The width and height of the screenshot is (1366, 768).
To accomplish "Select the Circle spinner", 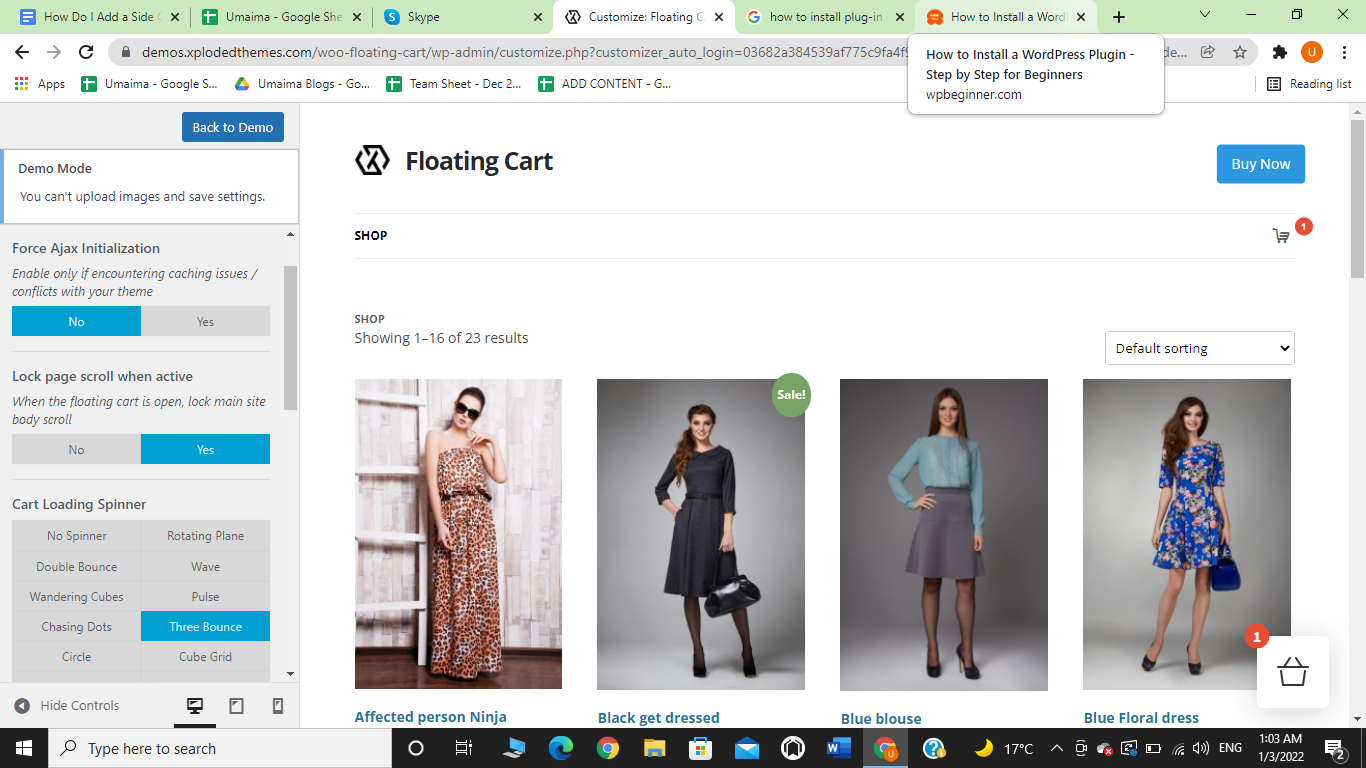I will [76, 656].
